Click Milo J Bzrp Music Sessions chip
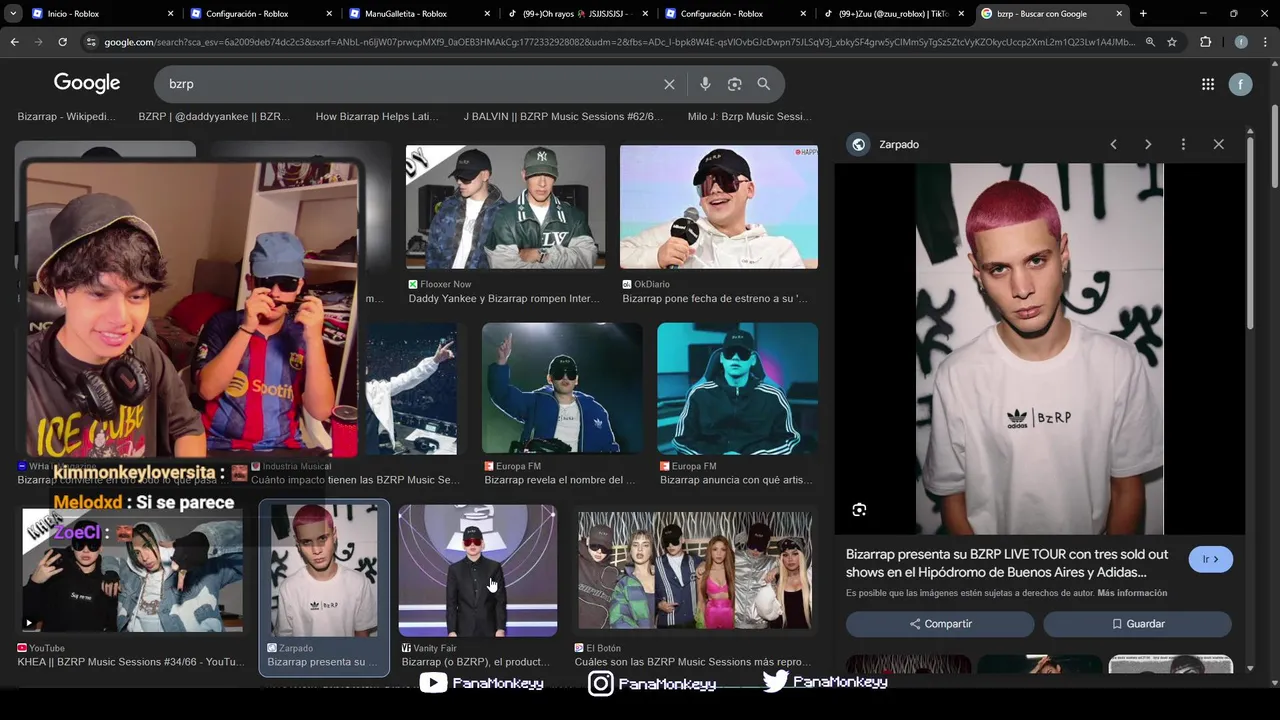This screenshot has width=1280, height=720. click(749, 117)
